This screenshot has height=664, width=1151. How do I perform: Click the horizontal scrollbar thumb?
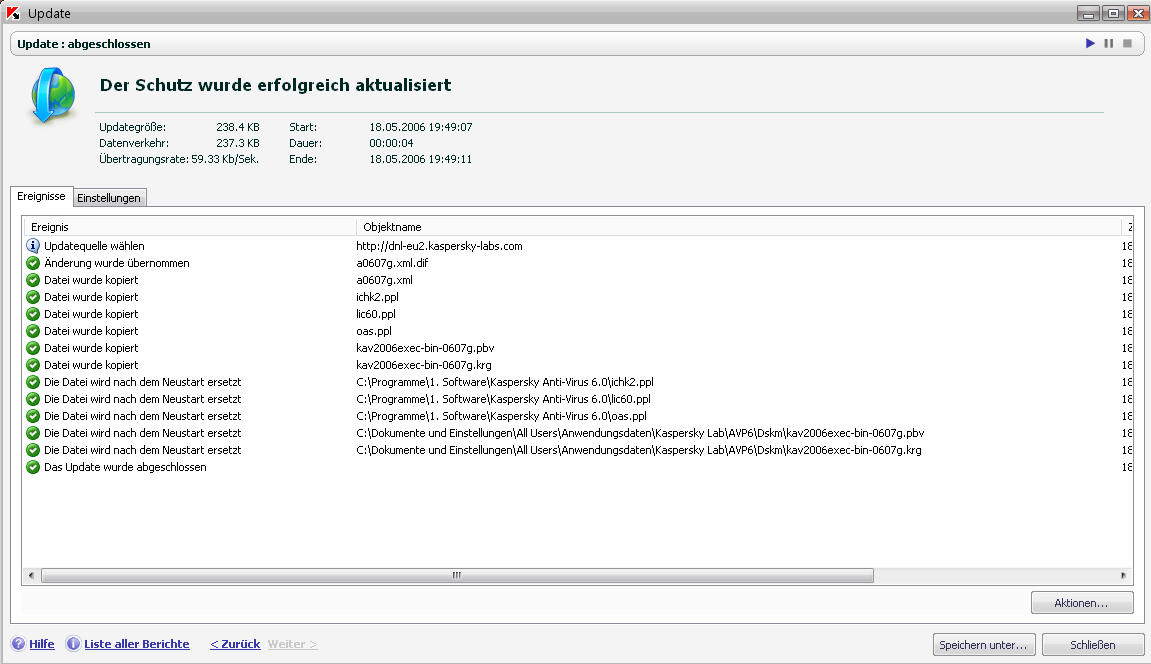(457, 575)
